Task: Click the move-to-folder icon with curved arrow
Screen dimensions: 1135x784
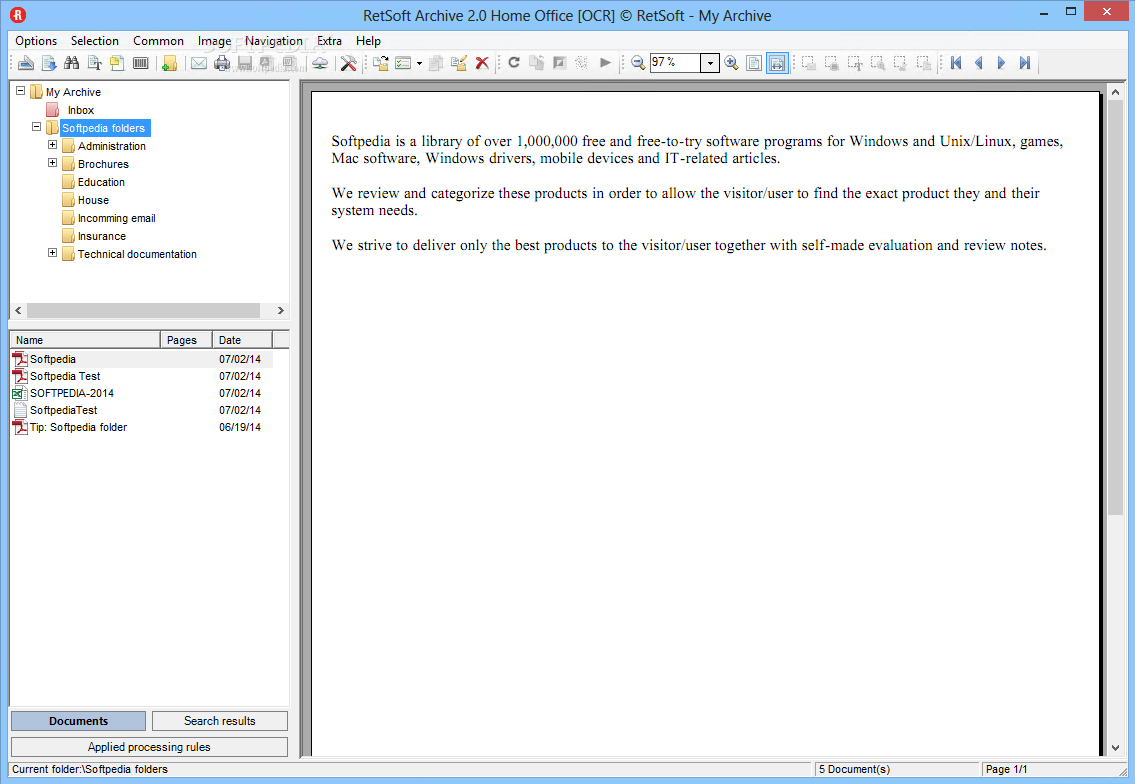Action: [x=381, y=63]
